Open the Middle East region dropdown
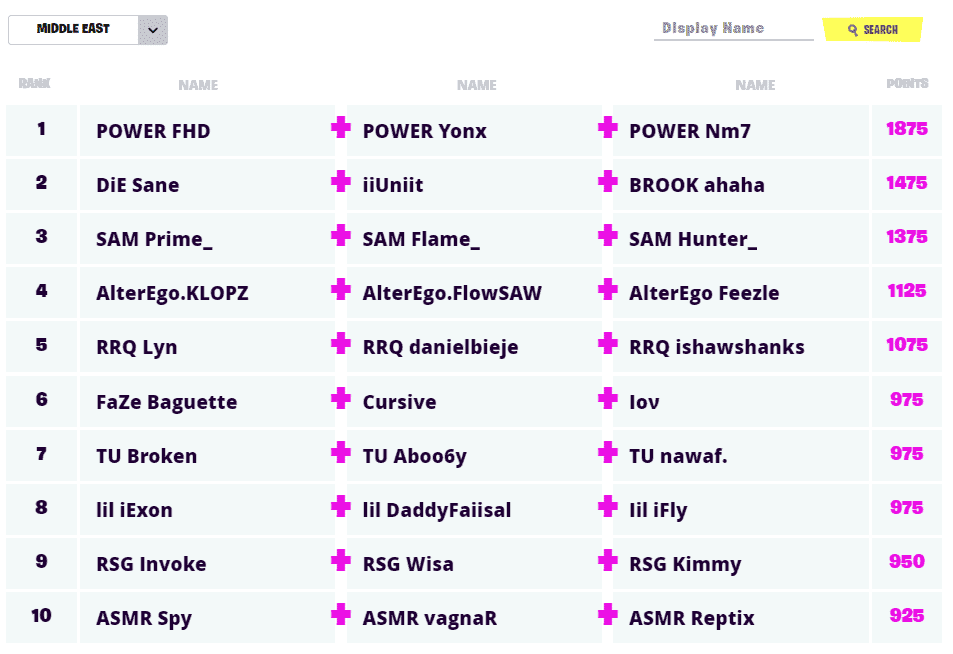This screenshot has width=953, height=654. (x=73, y=30)
